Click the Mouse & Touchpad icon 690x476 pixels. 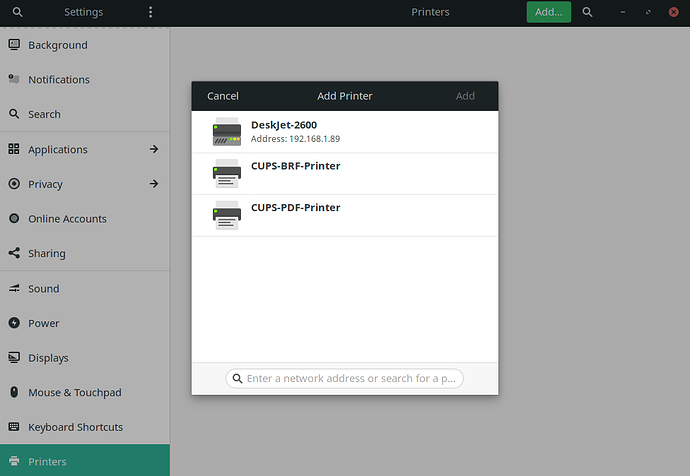point(14,392)
